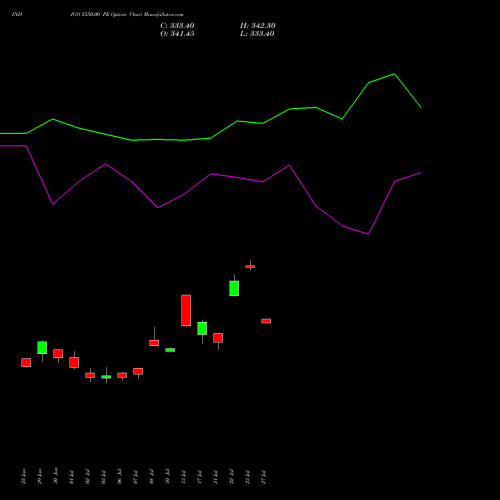Click the open value O: 341.45
Viewport: 500px width, 500px height.
tap(177, 34)
